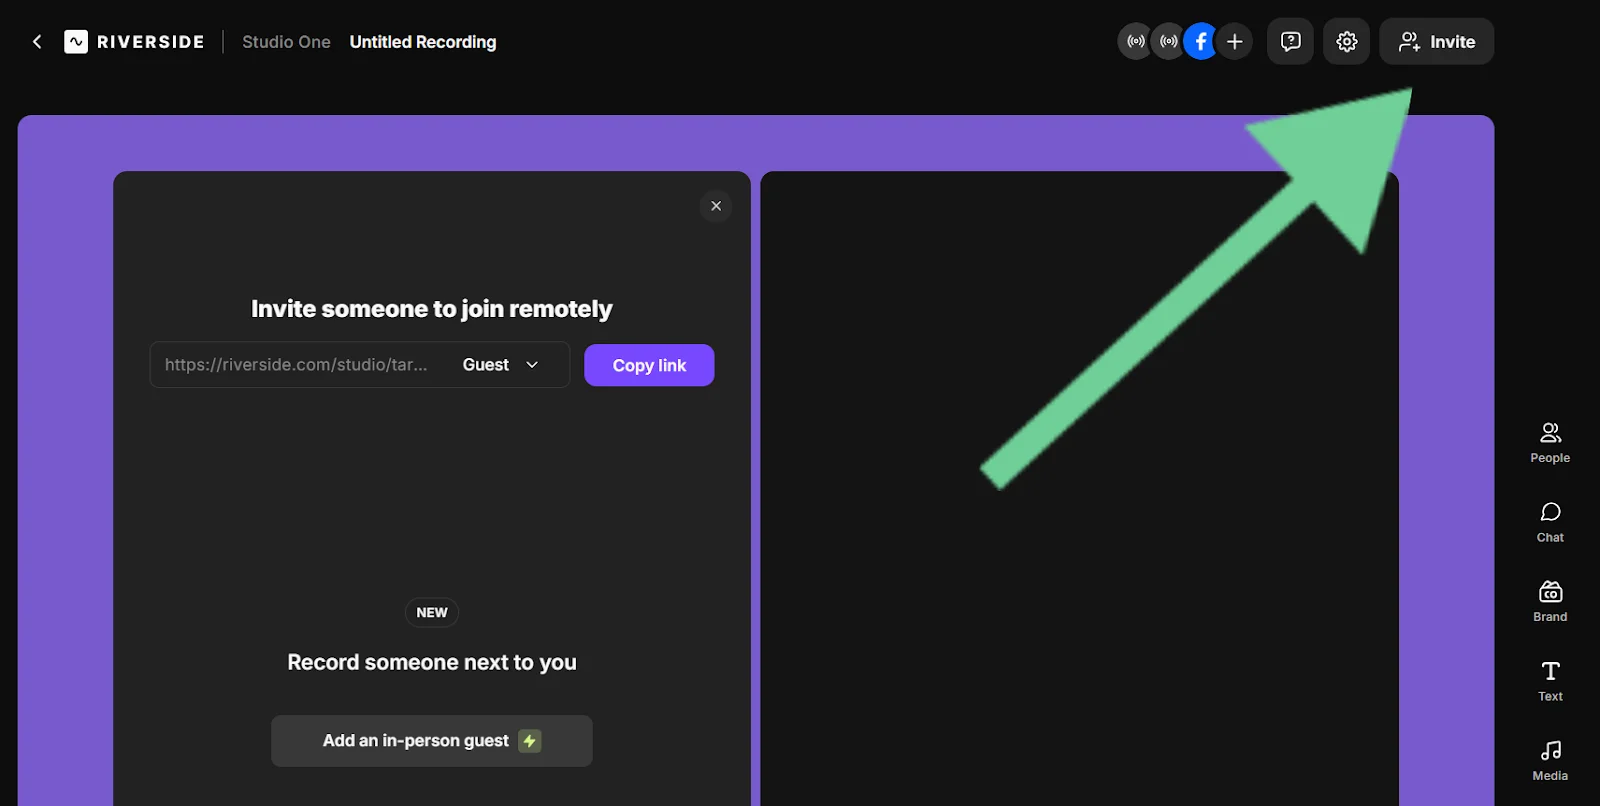
Task: Open the People sidebar panel
Action: click(x=1550, y=443)
